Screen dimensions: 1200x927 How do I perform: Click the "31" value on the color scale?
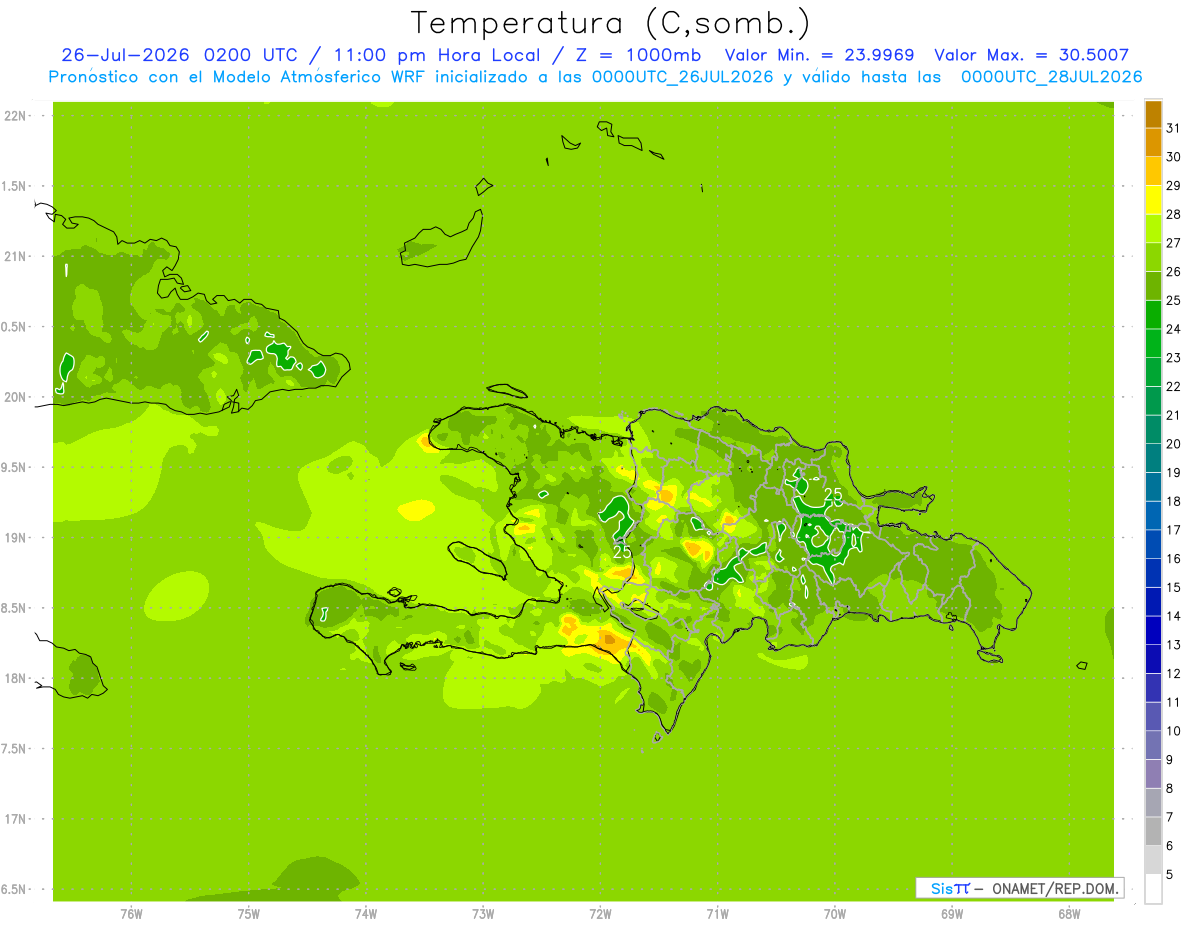tap(1174, 128)
